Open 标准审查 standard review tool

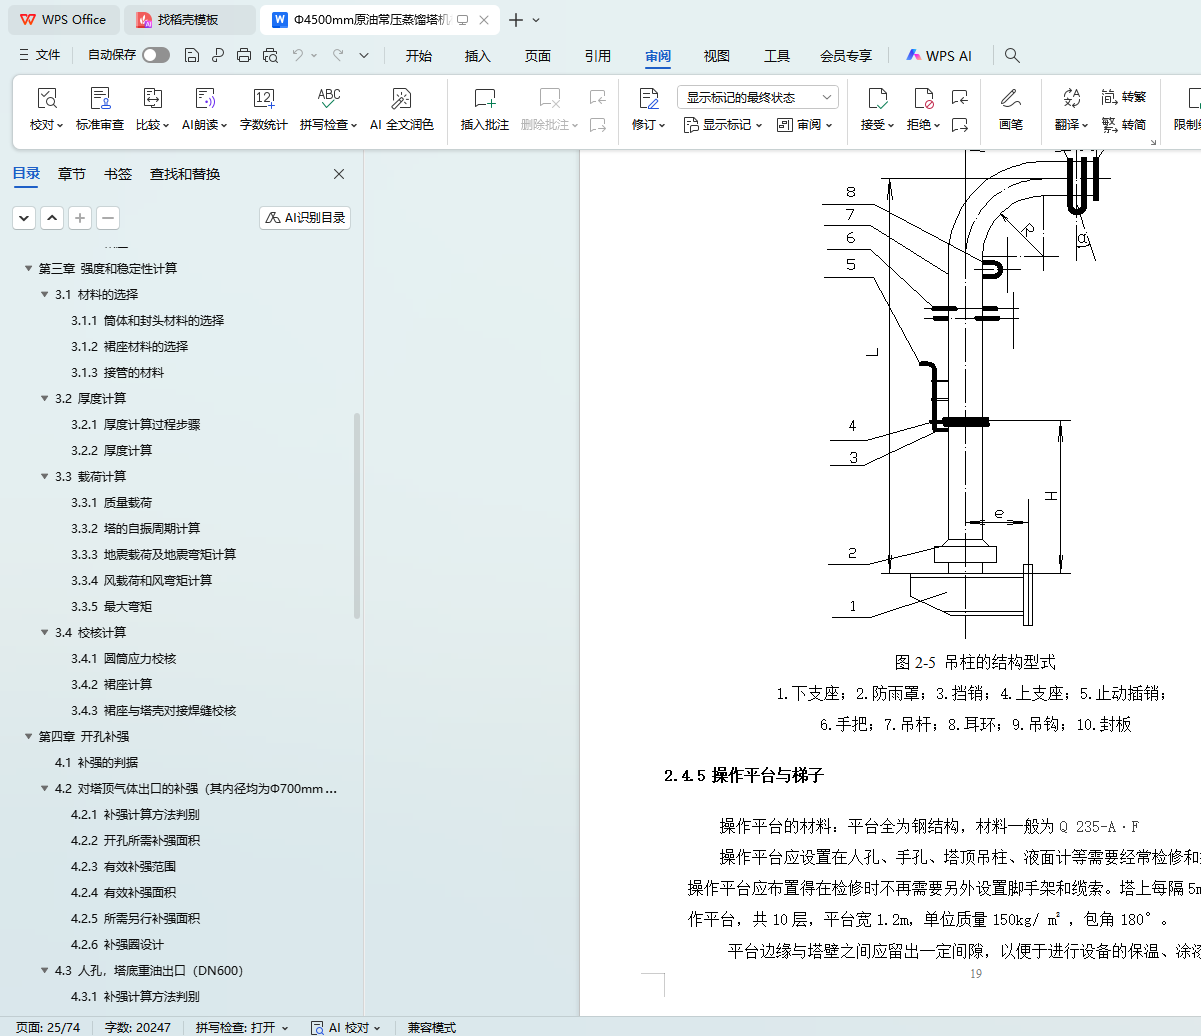coord(100,99)
